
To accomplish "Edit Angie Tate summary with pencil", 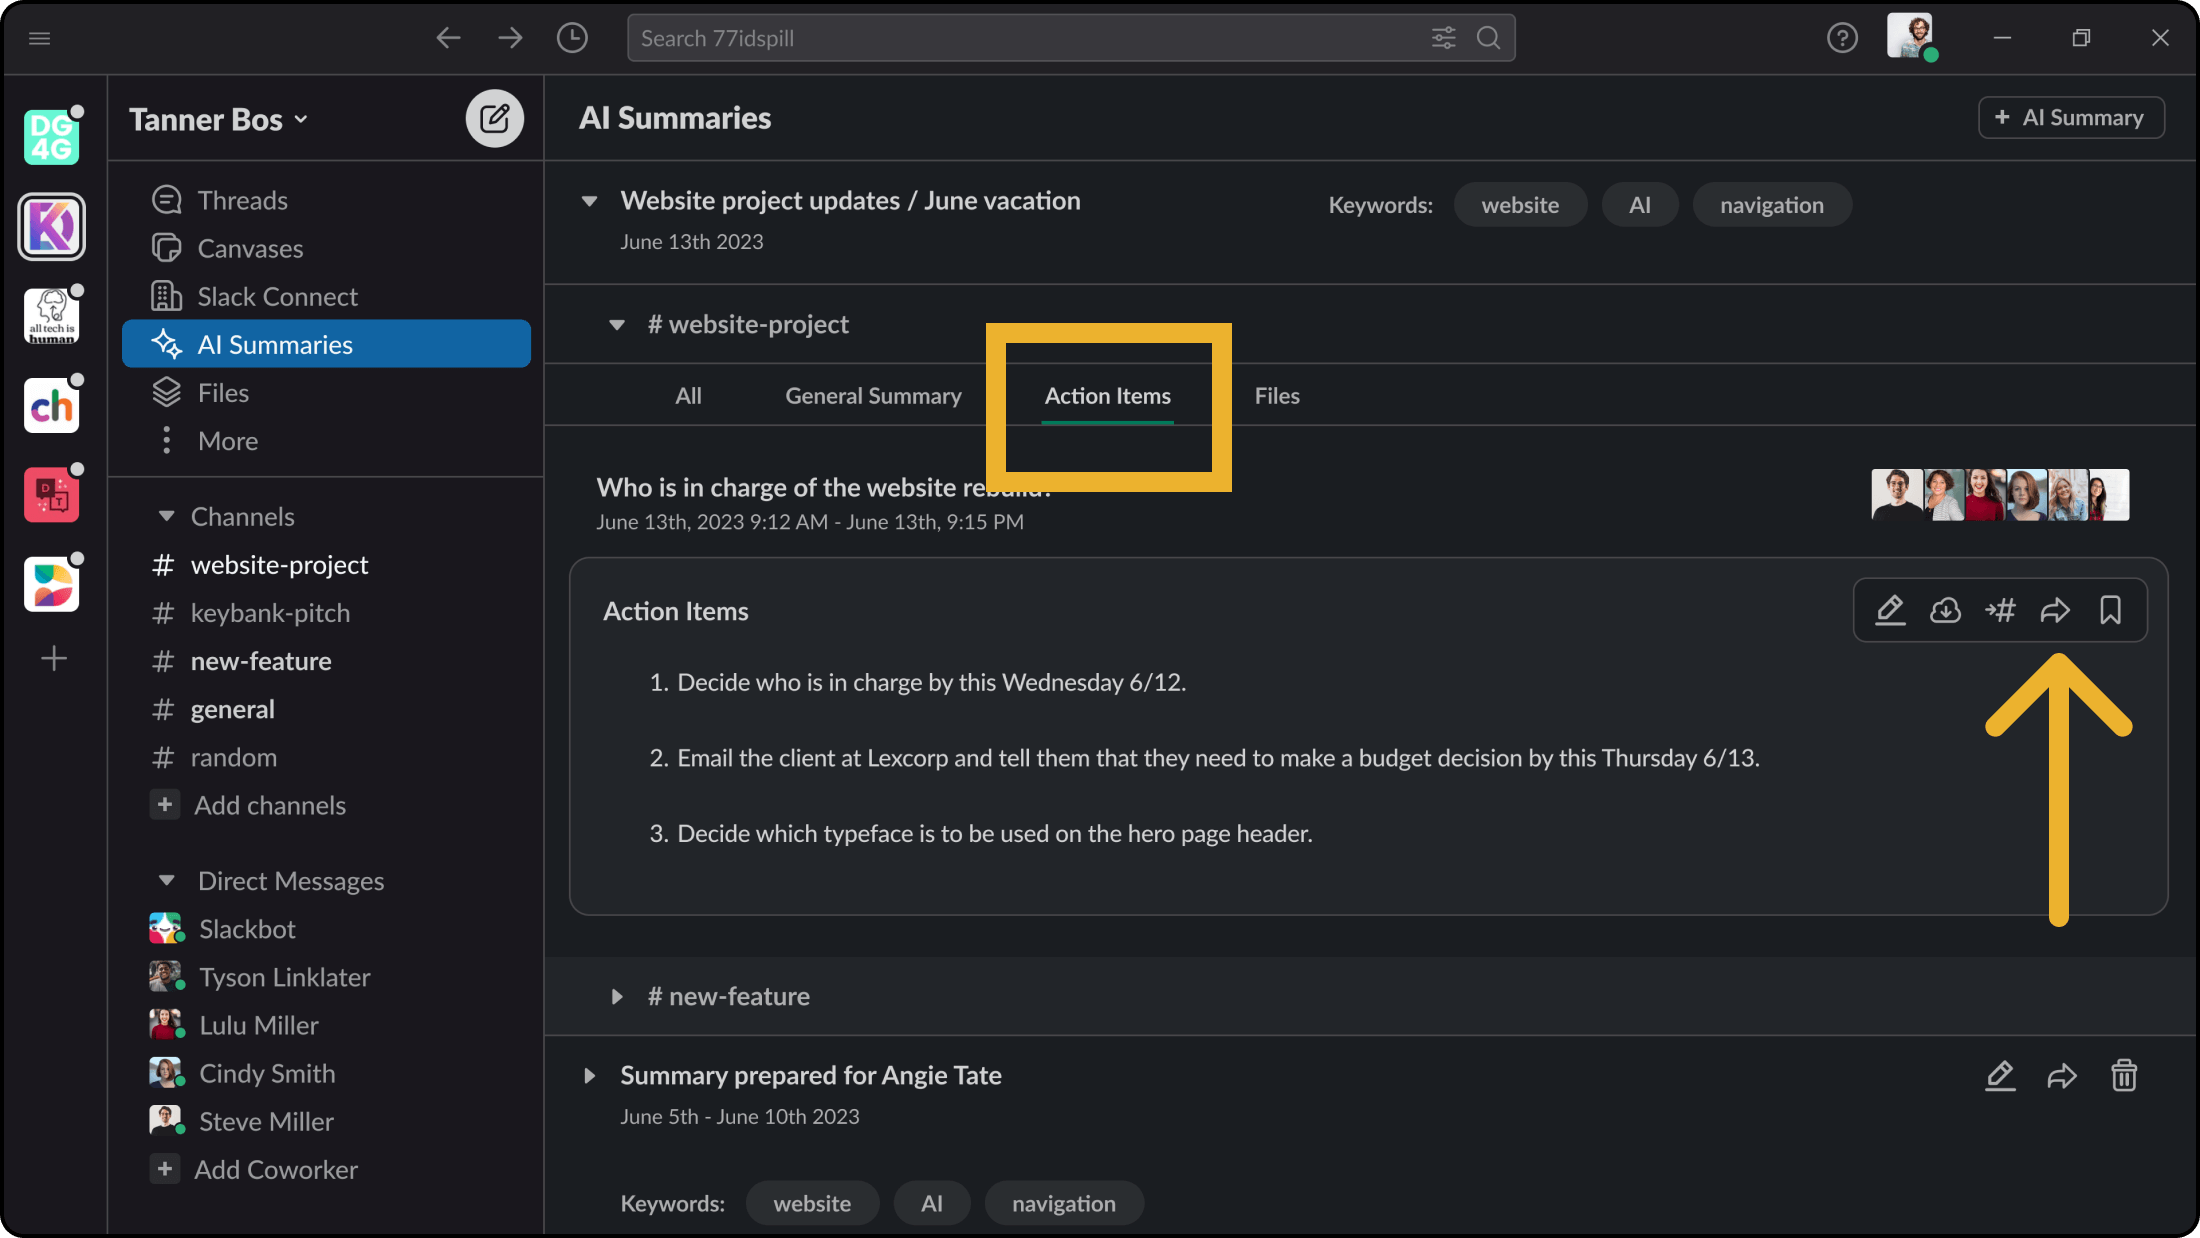I will (2000, 1076).
